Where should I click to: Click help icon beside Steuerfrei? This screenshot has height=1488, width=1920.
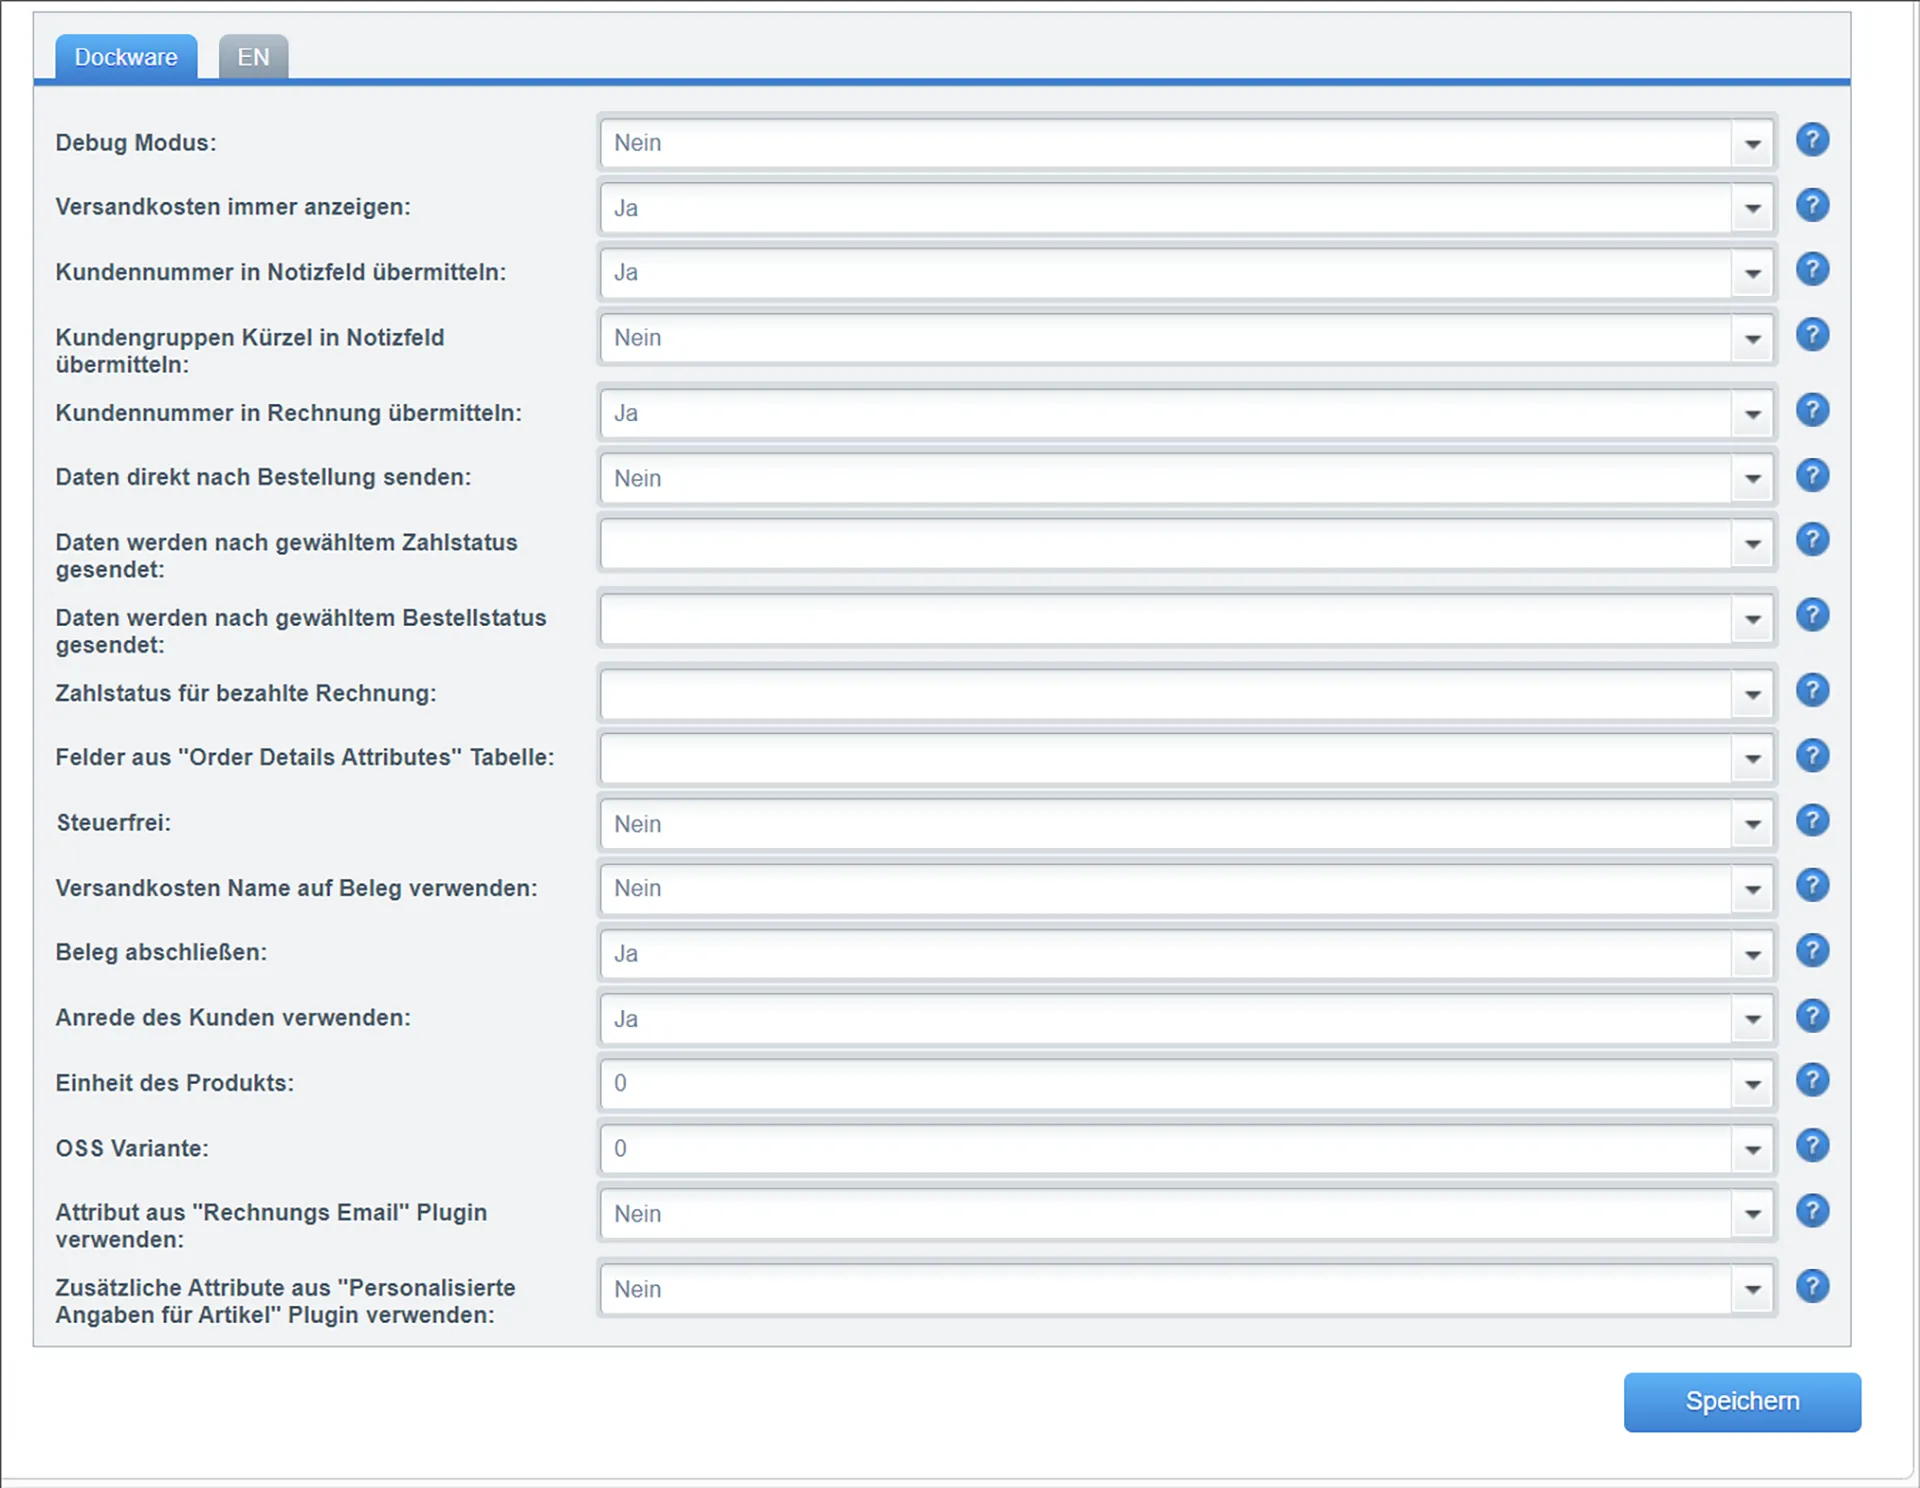pos(1812,821)
